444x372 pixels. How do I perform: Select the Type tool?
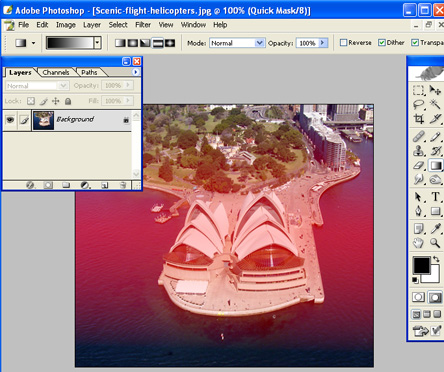435,197
